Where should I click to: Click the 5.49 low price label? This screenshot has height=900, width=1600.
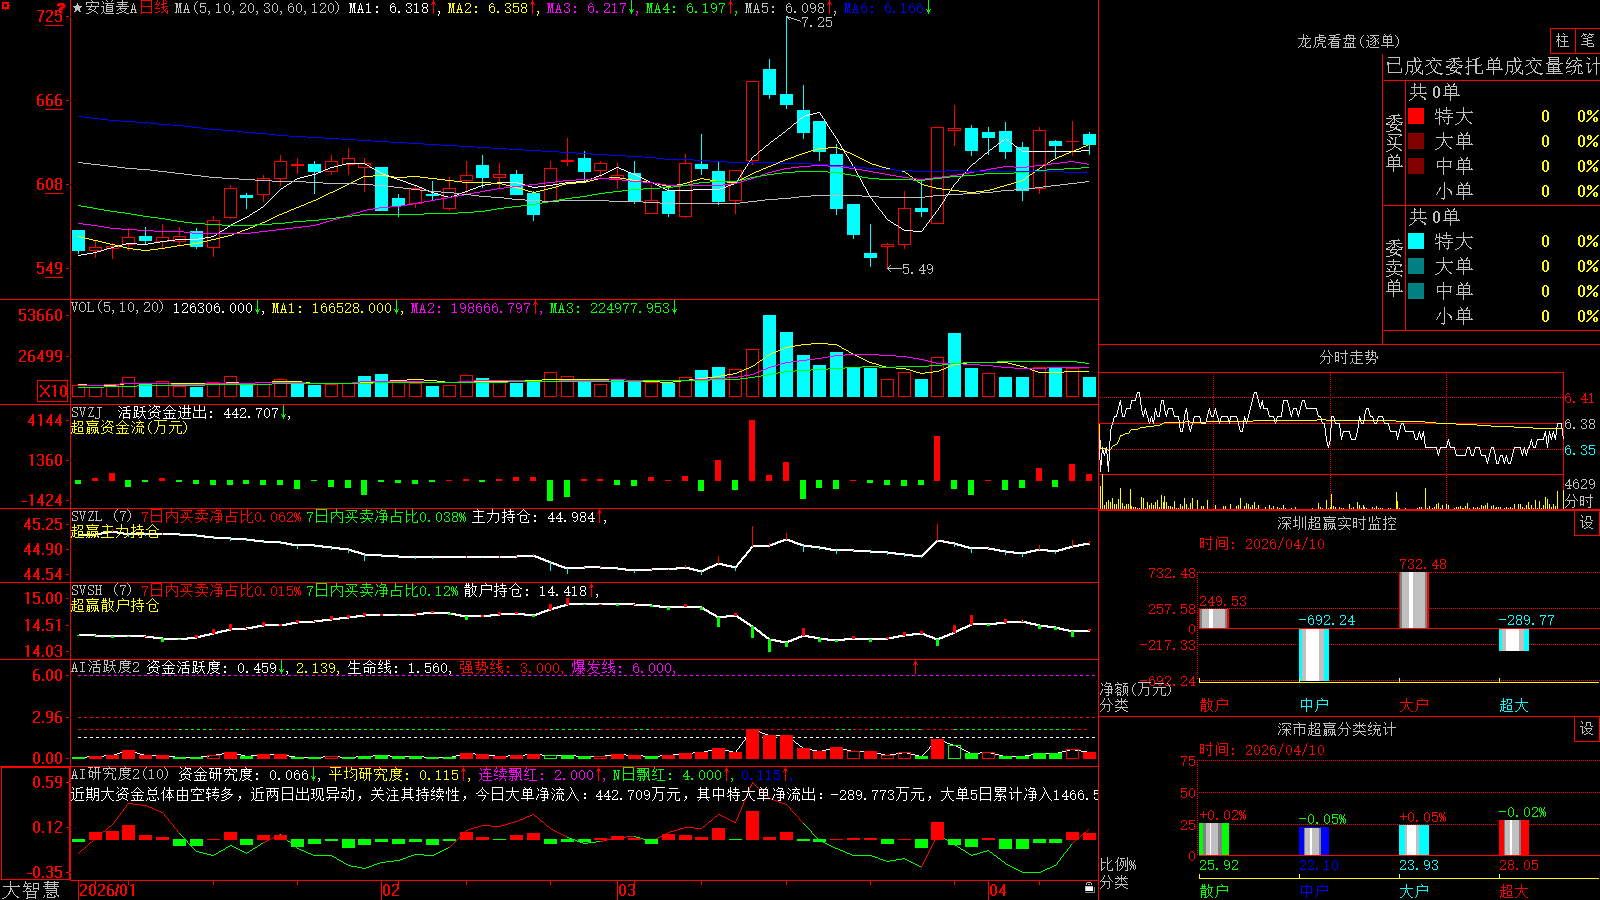coord(917,269)
